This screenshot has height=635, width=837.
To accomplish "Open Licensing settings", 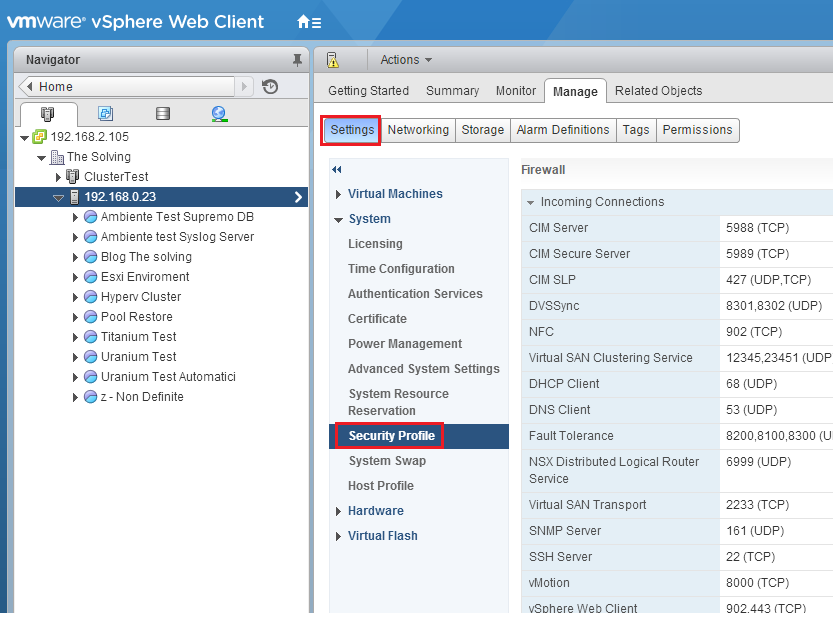I will click(375, 244).
